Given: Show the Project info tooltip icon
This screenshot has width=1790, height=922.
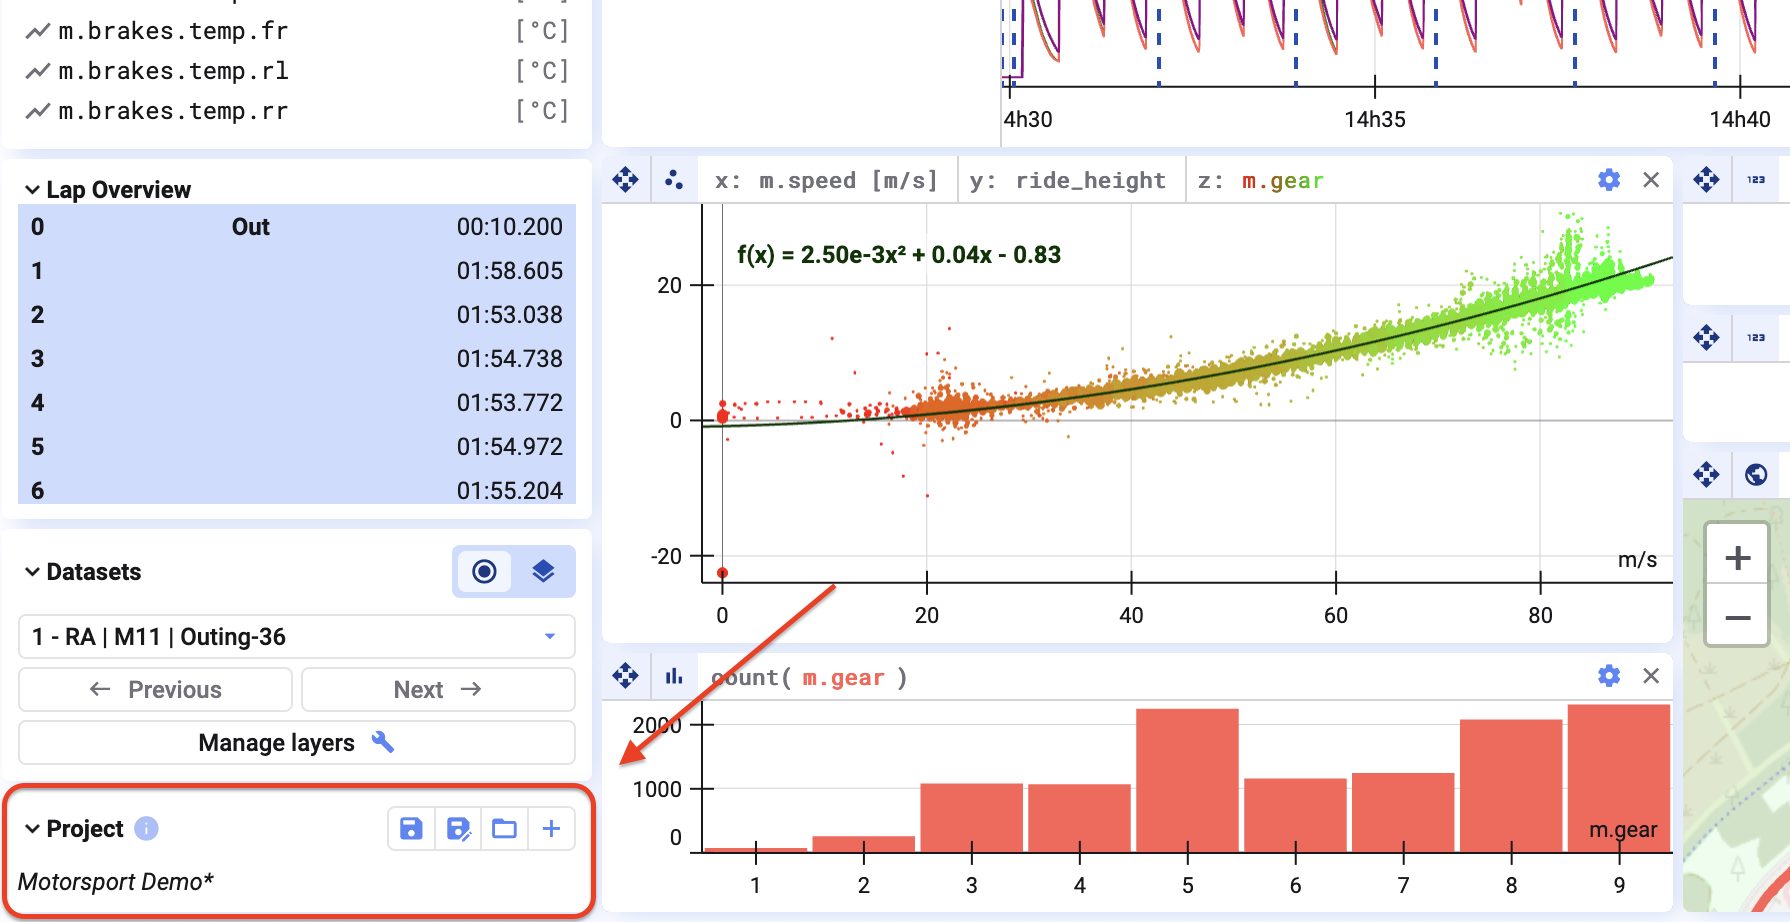Looking at the screenshot, I should pyautogui.click(x=146, y=829).
